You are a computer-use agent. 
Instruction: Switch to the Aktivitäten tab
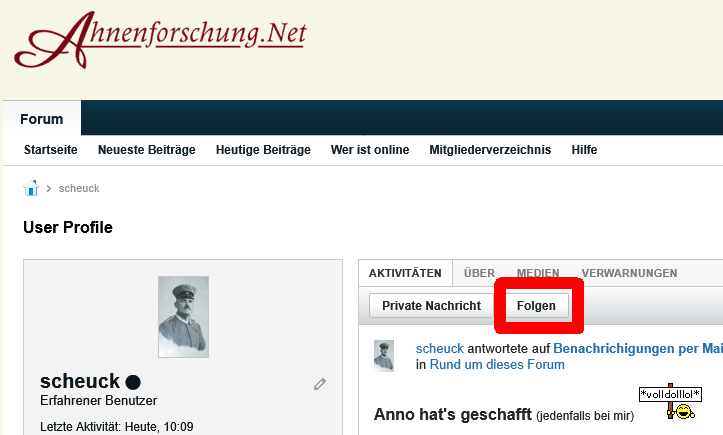(x=405, y=273)
